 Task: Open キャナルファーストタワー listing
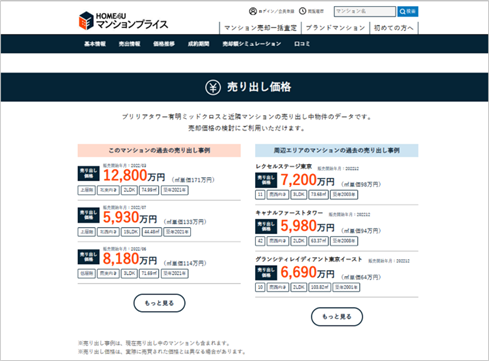tap(289, 213)
